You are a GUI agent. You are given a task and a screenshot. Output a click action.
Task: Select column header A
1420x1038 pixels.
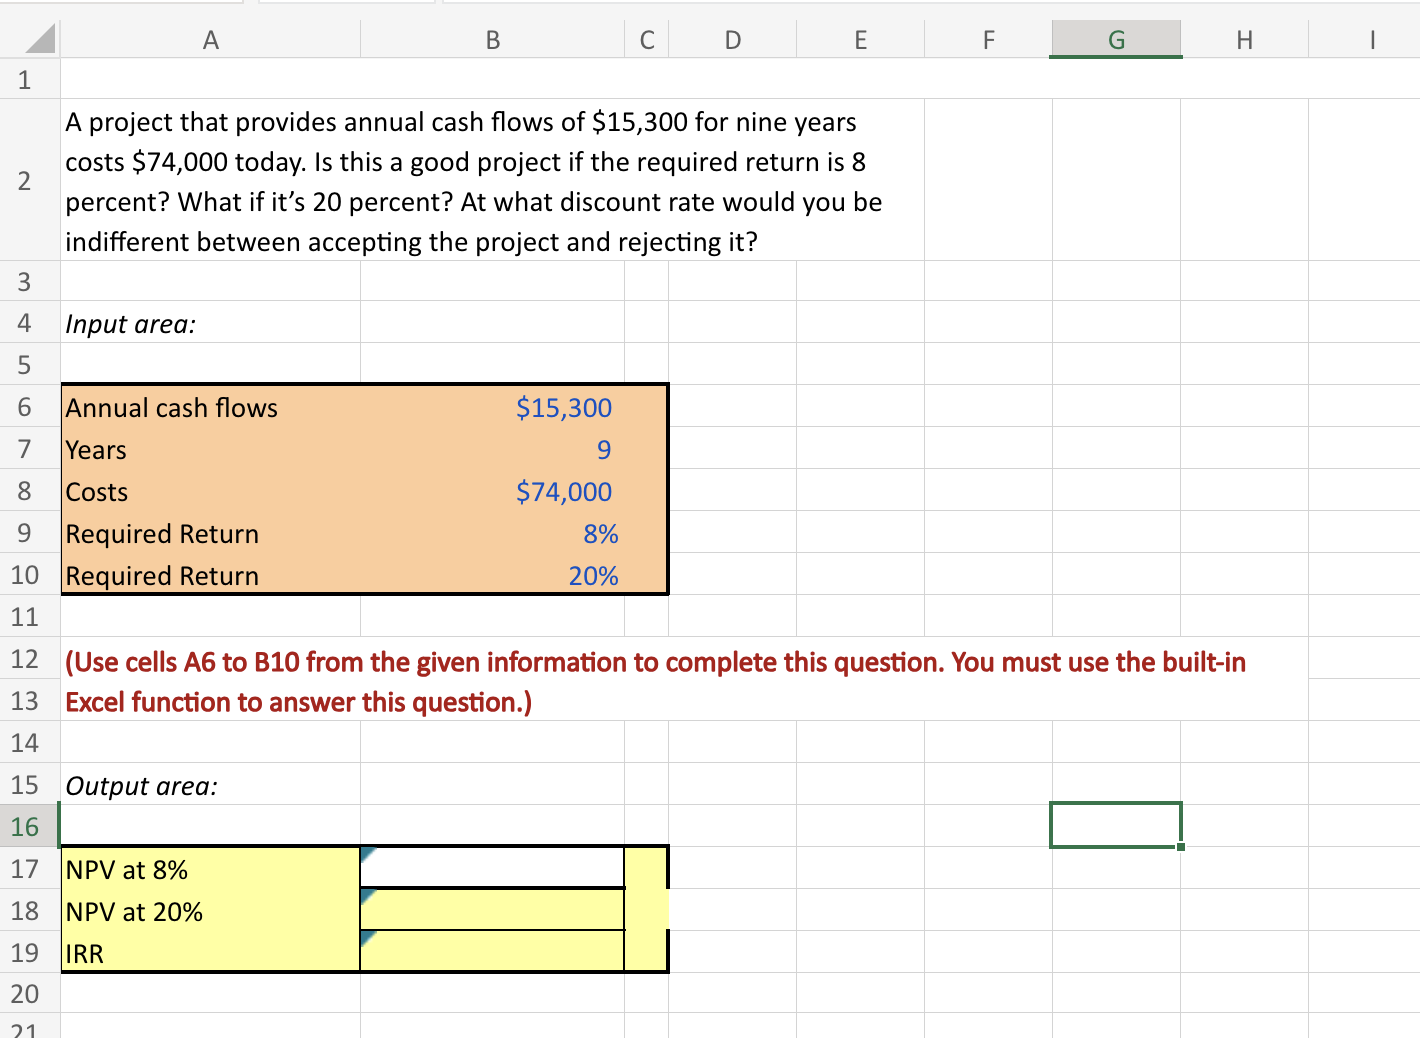point(210,40)
